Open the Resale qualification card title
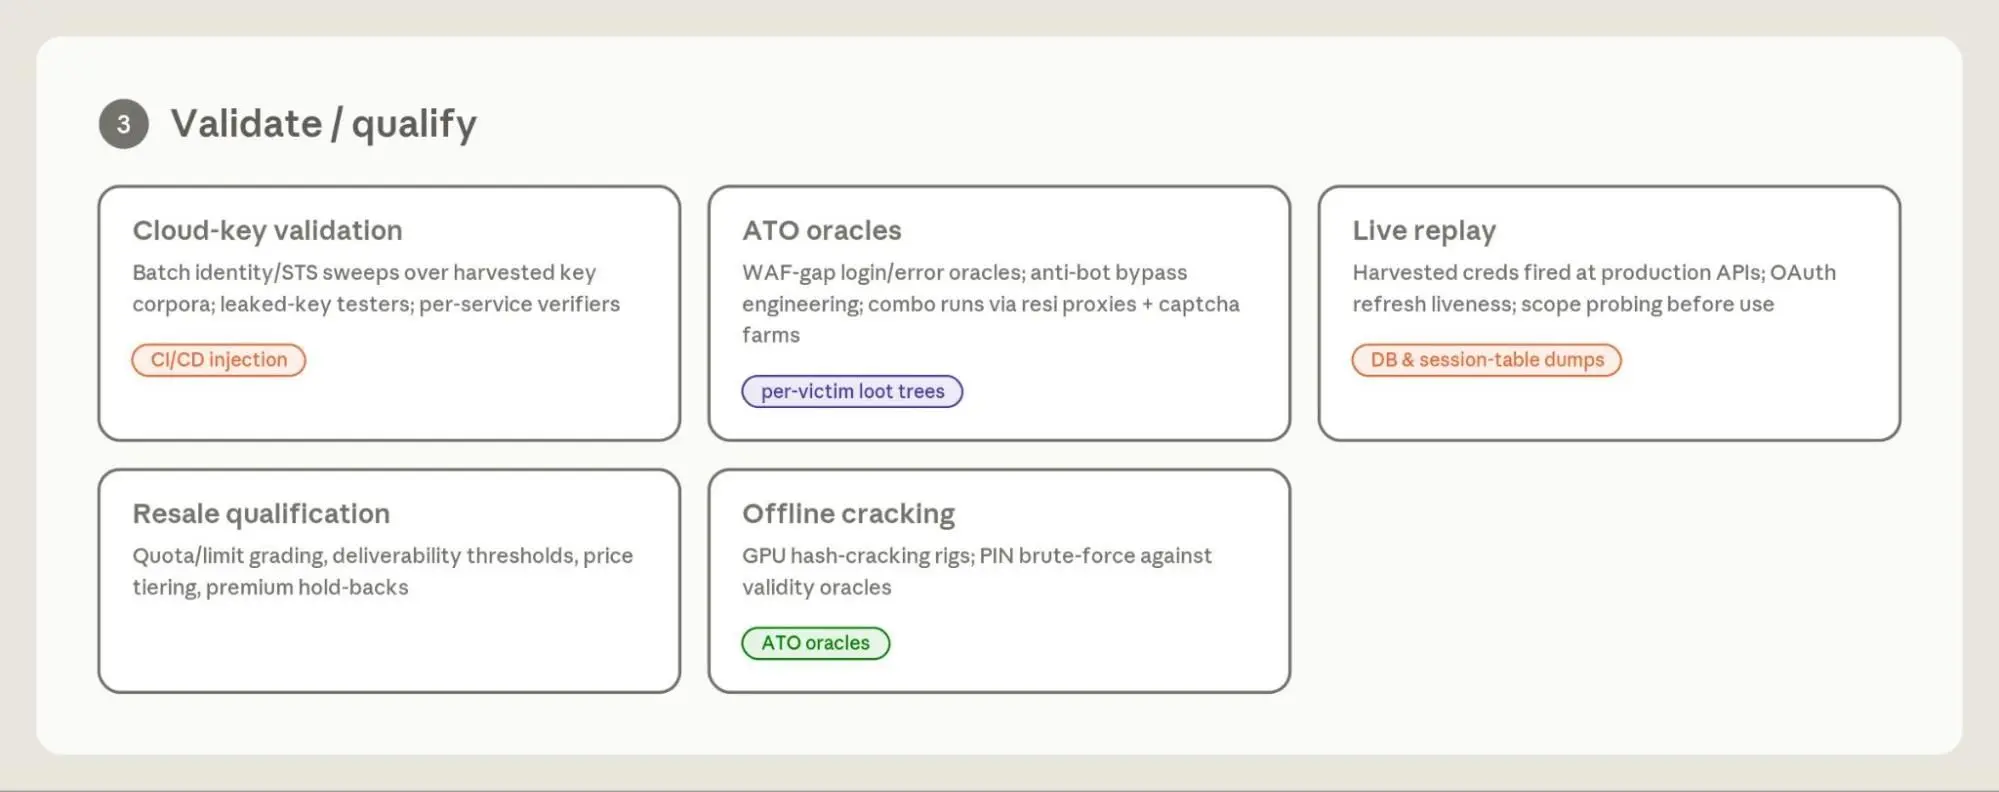 [x=261, y=514]
